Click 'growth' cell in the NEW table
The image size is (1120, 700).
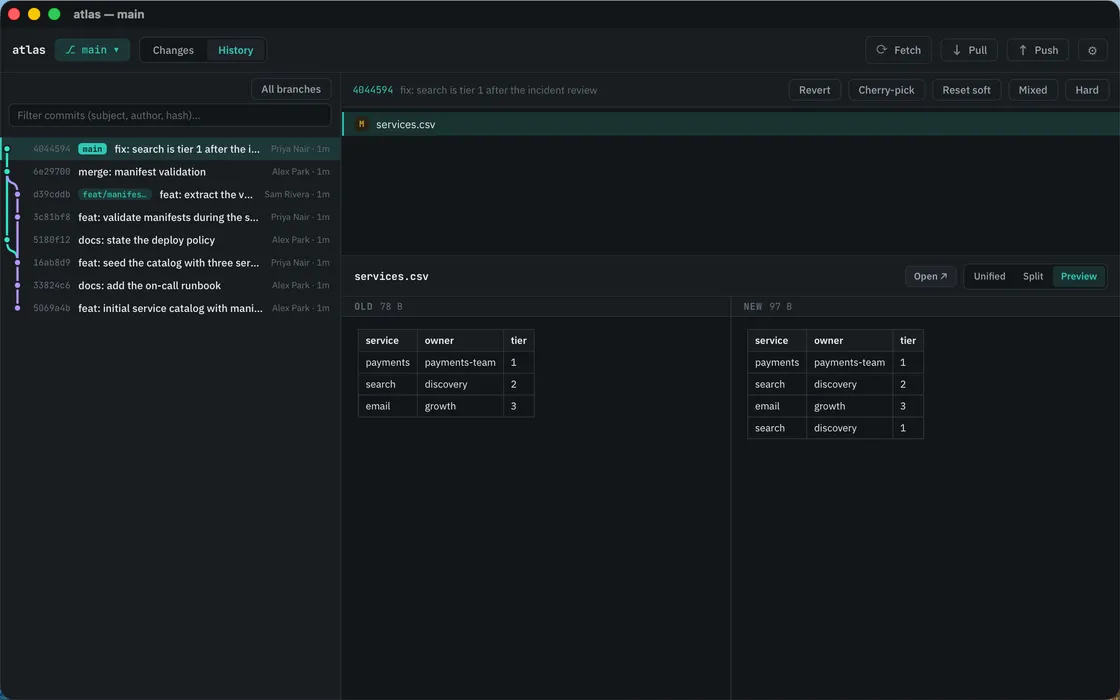click(x=849, y=406)
